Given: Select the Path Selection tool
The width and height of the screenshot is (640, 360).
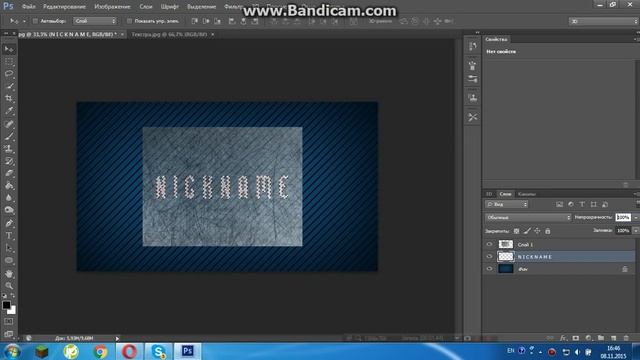Looking at the screenshot, I should tap(9, 248).
